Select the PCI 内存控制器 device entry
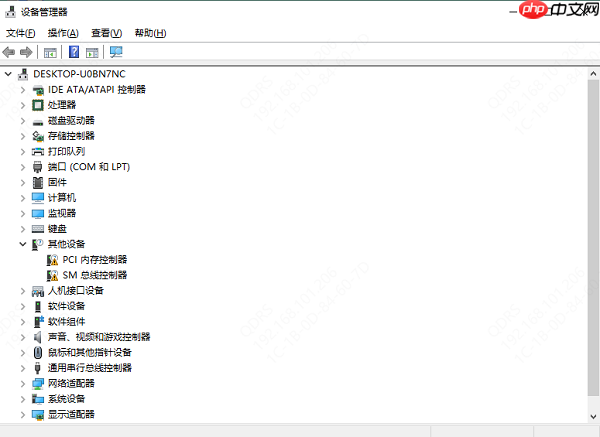Screen dimensions: 600x437 pyautogui.click(x=95, y=260)
